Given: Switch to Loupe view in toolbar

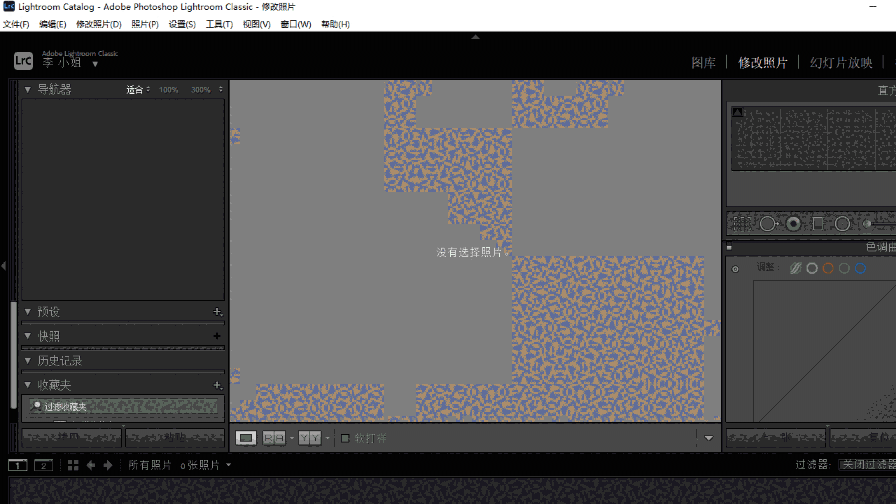Looking at the screenshot, I should point(246,438).
